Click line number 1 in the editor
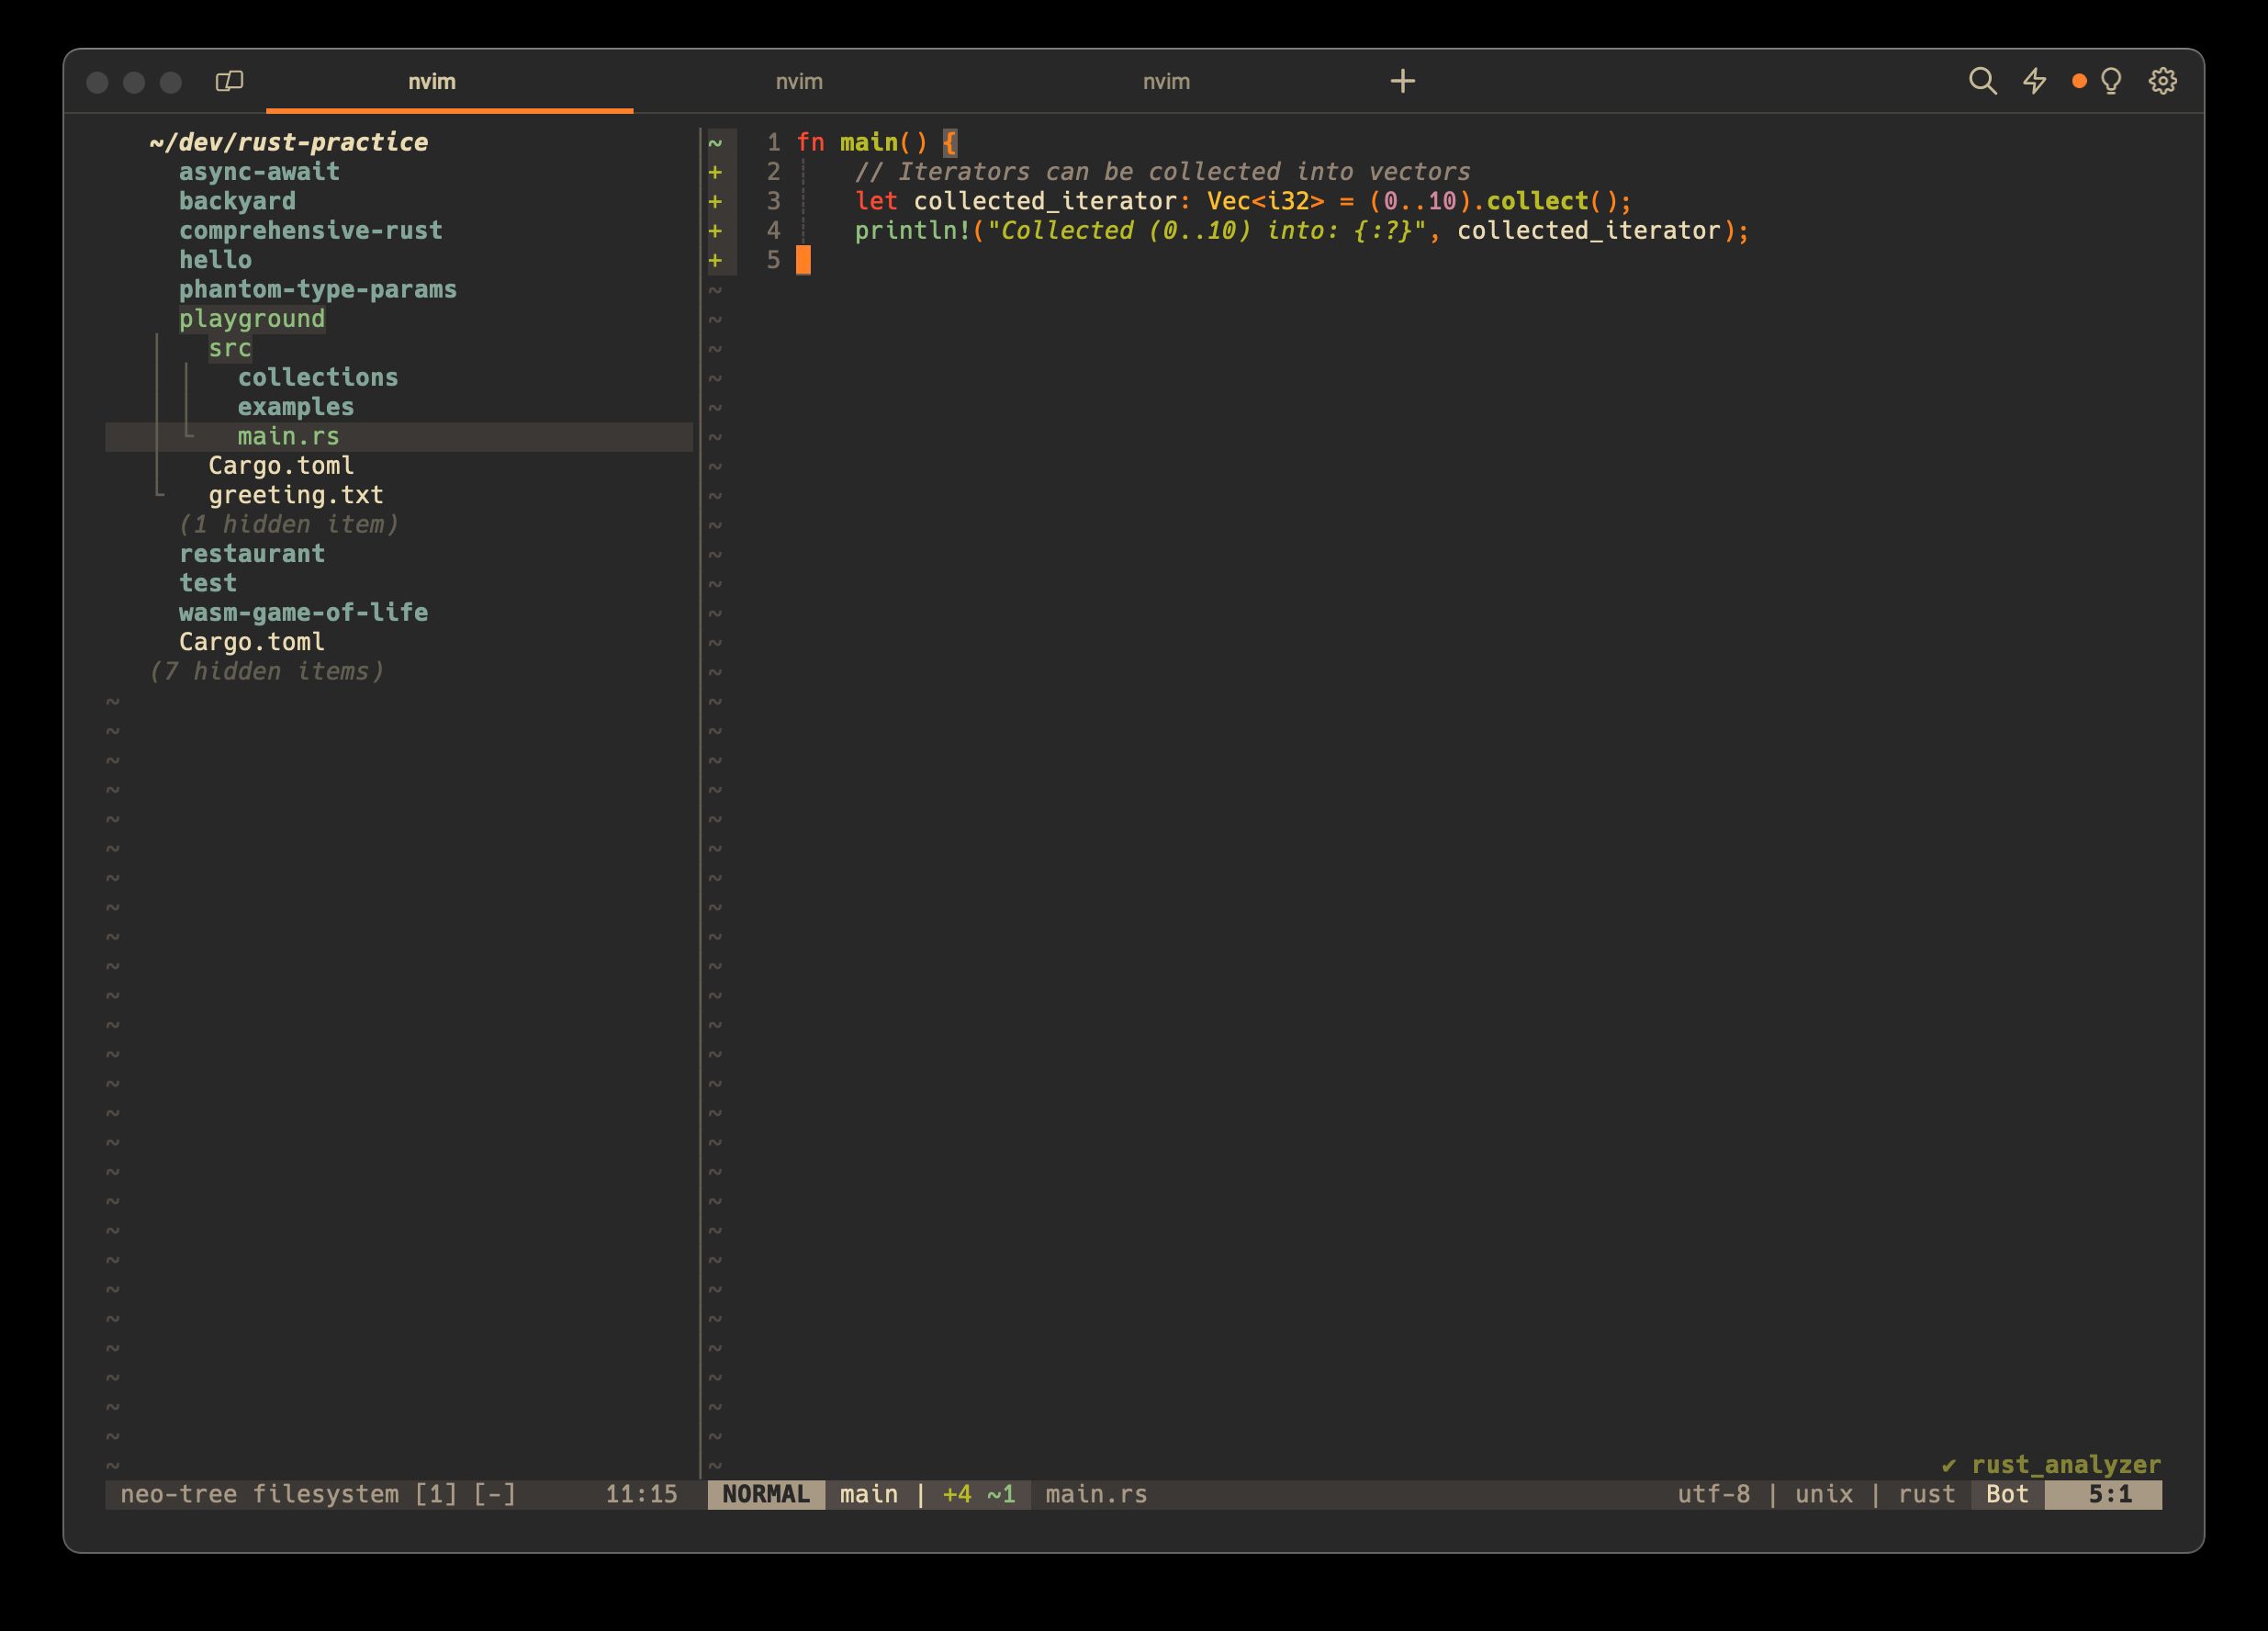The image size is (2268, 1631). tap(773, 142)
